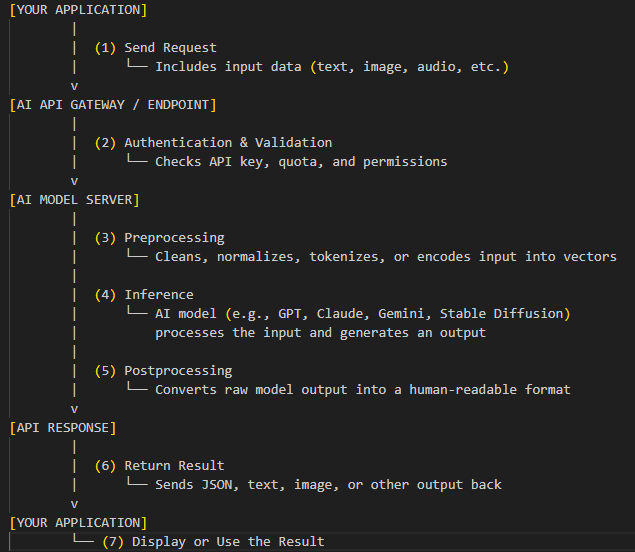The image size is (635, 552).
Task: Select the "[API RESPONSE]" heading
Action: tap(62, 428)
